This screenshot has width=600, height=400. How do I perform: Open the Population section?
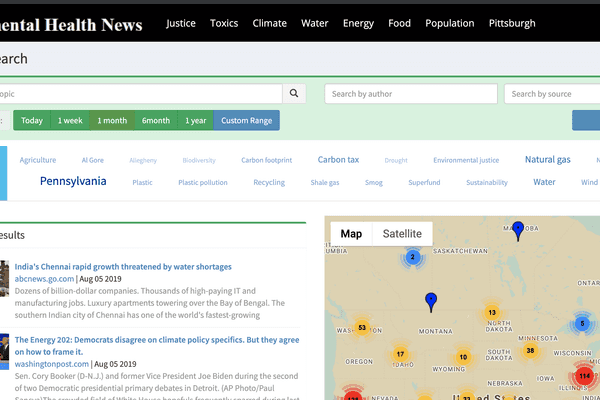coord(450,23)
